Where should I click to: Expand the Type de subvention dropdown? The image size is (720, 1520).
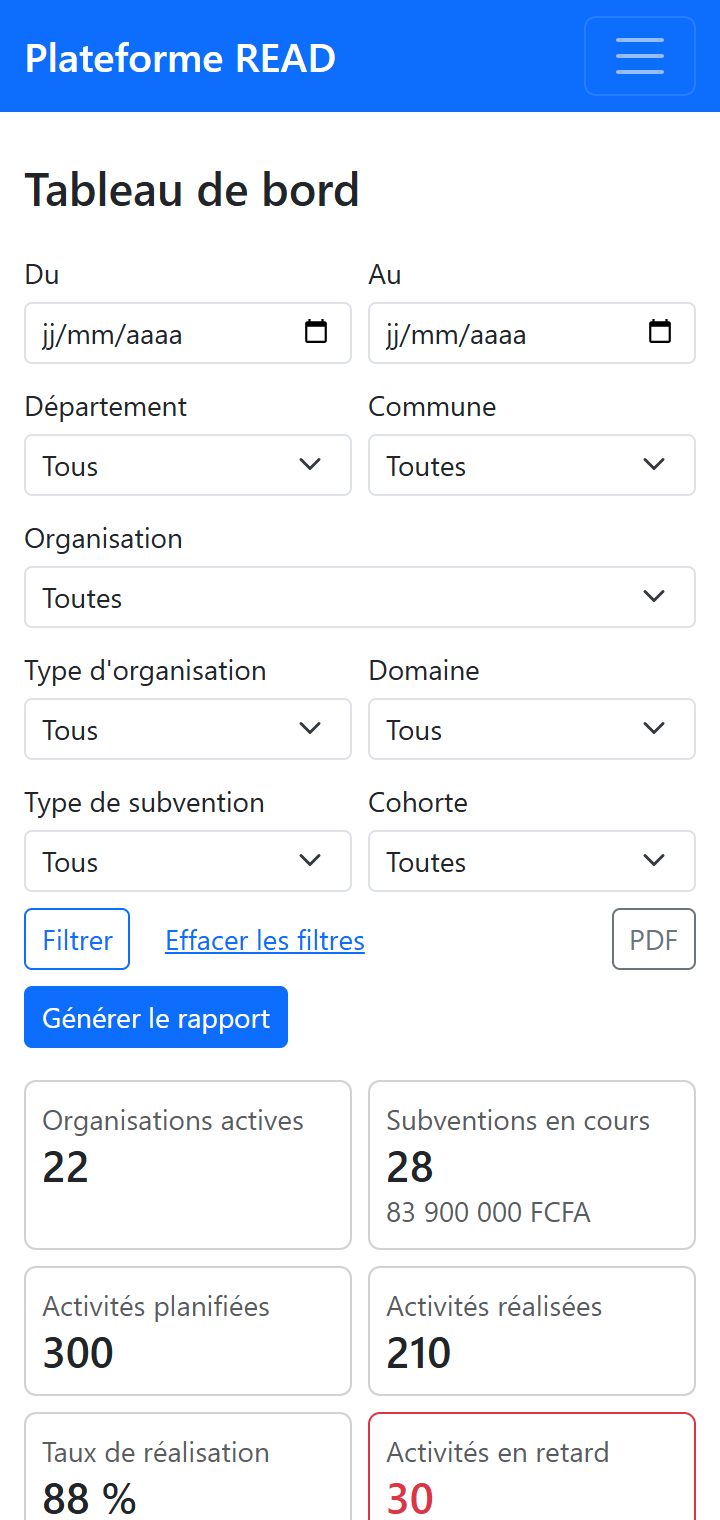188,861
